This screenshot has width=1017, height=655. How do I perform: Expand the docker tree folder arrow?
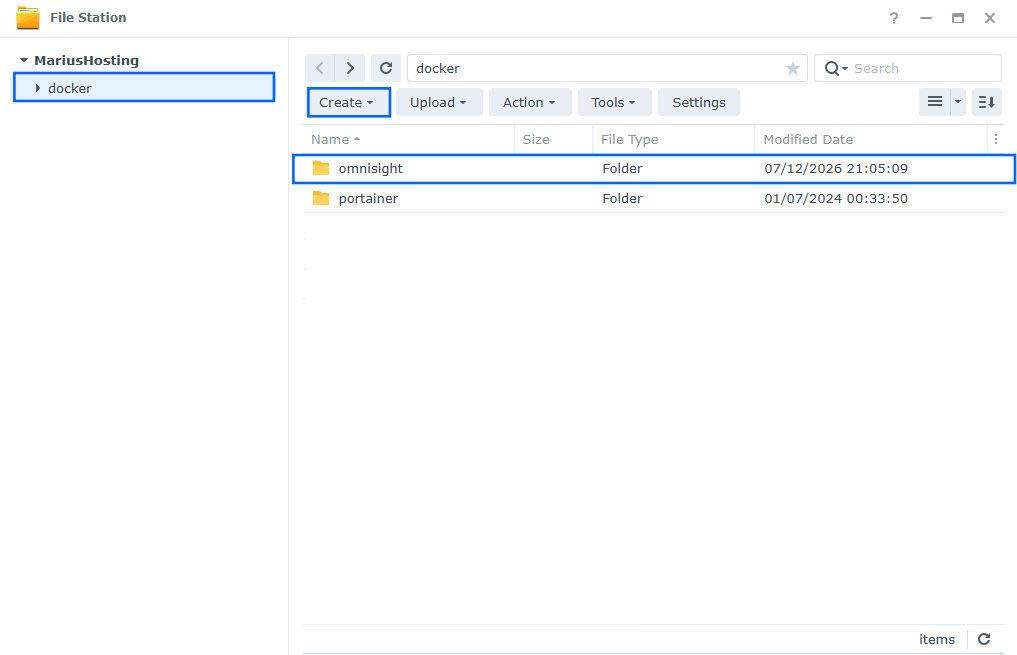(38, 88)
